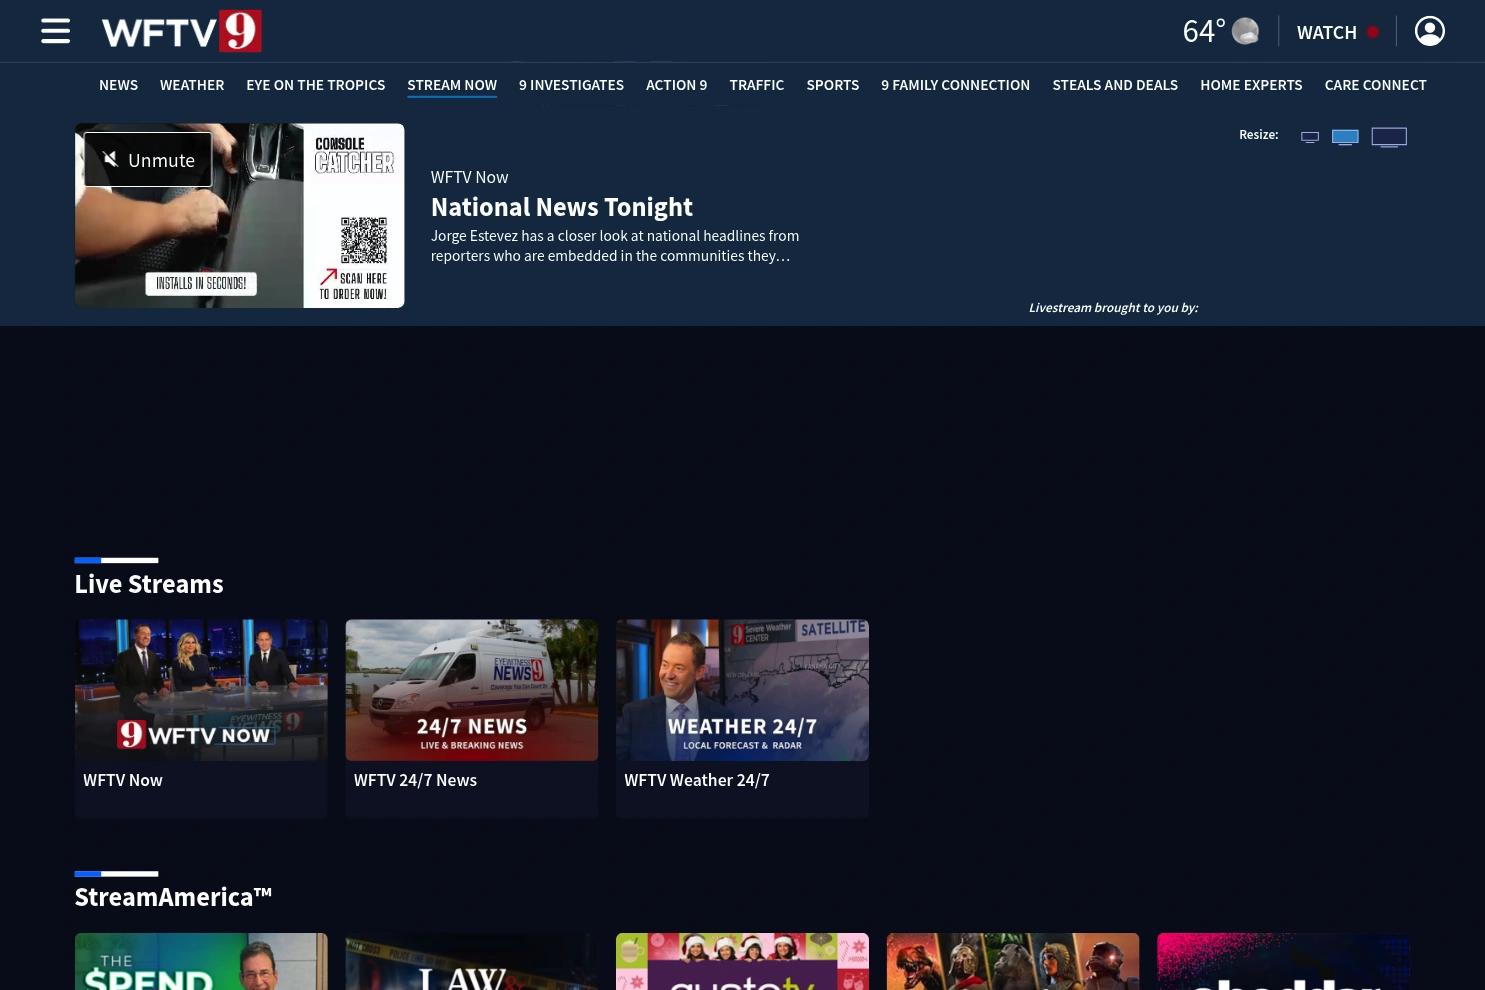The height and width of the screenshot is (990, 1485).
Task: Open the SPORTS section
Action: 832,85
